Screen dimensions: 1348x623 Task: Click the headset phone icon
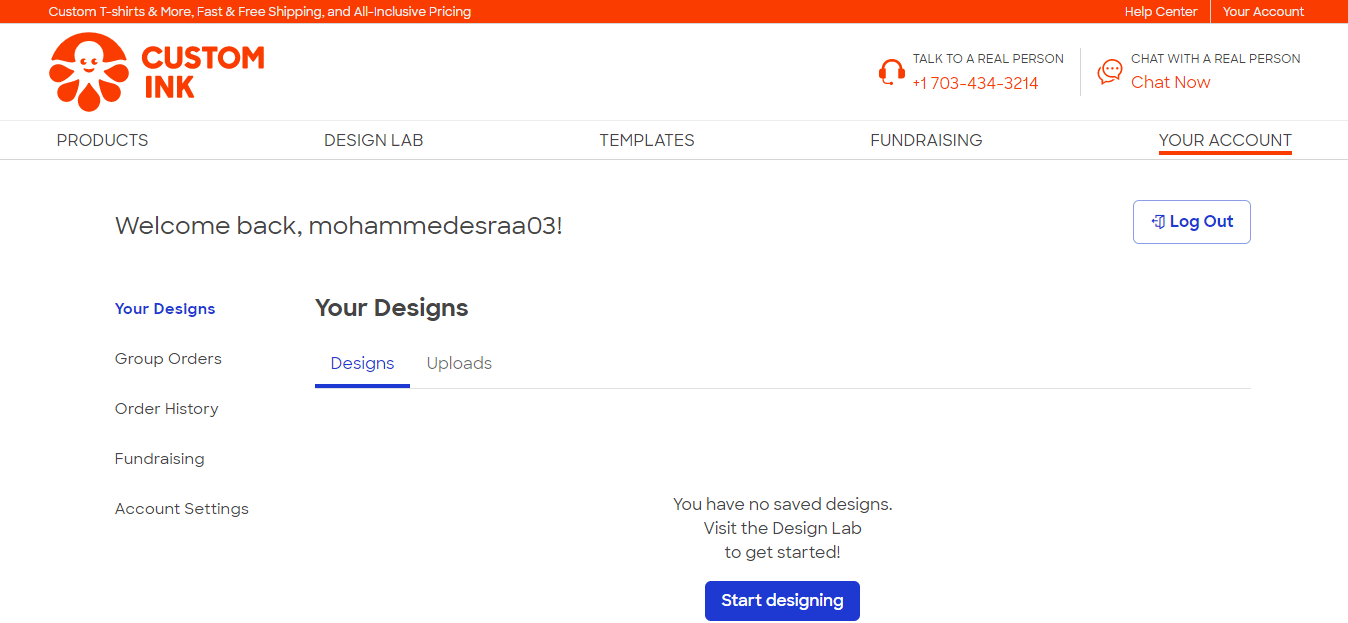(892, 72)
